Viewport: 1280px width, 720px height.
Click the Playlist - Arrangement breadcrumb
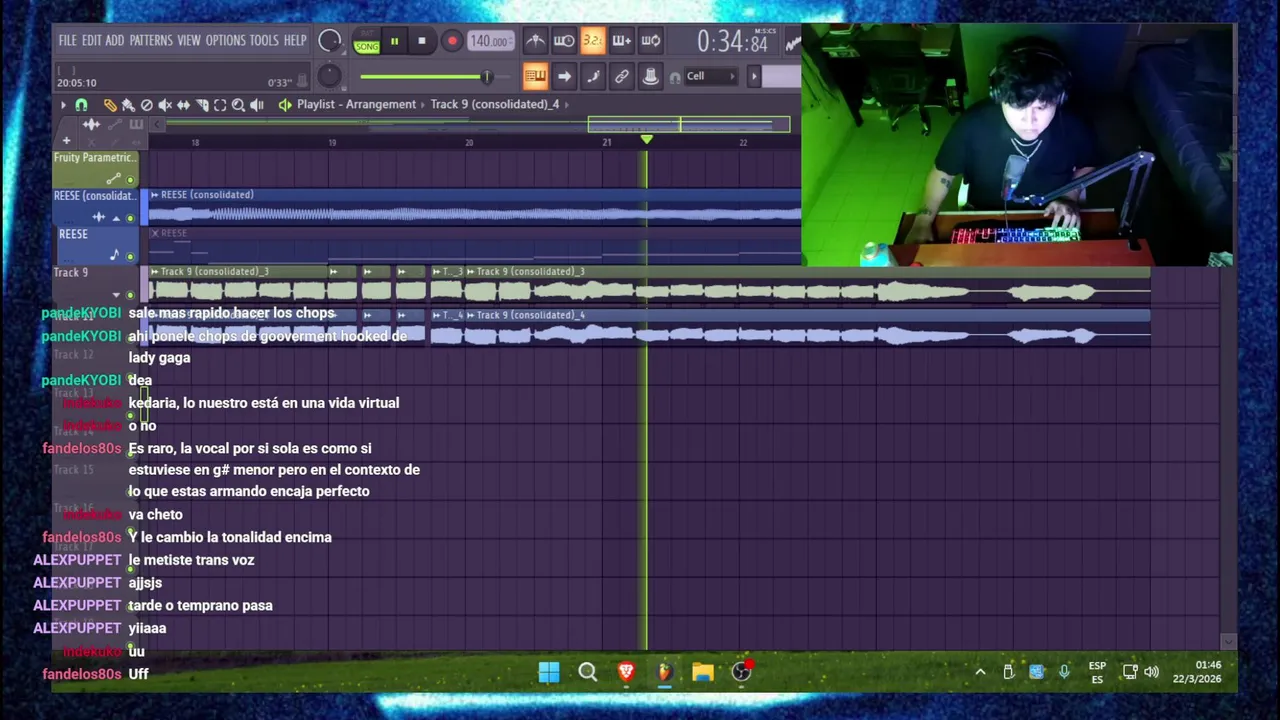(356, 104)
